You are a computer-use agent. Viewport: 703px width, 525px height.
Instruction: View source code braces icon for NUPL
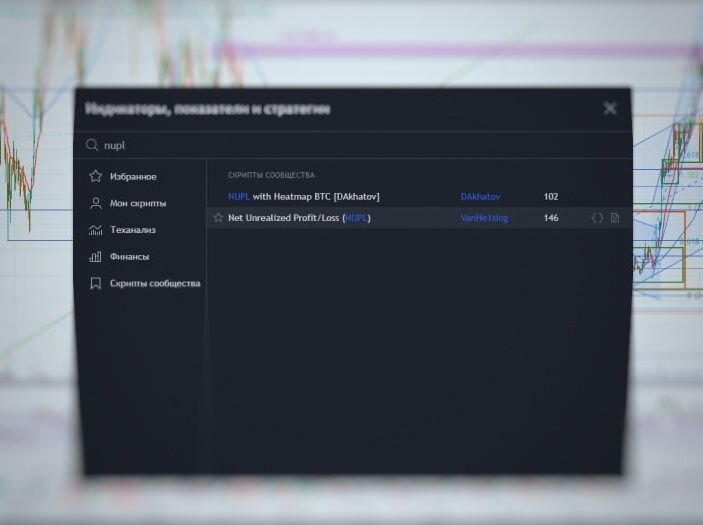pos(597,218)
